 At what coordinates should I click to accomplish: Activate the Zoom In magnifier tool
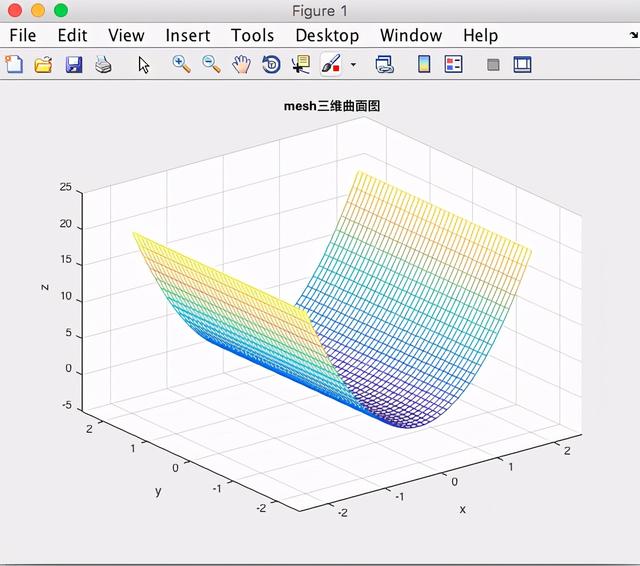pos(182,64)
